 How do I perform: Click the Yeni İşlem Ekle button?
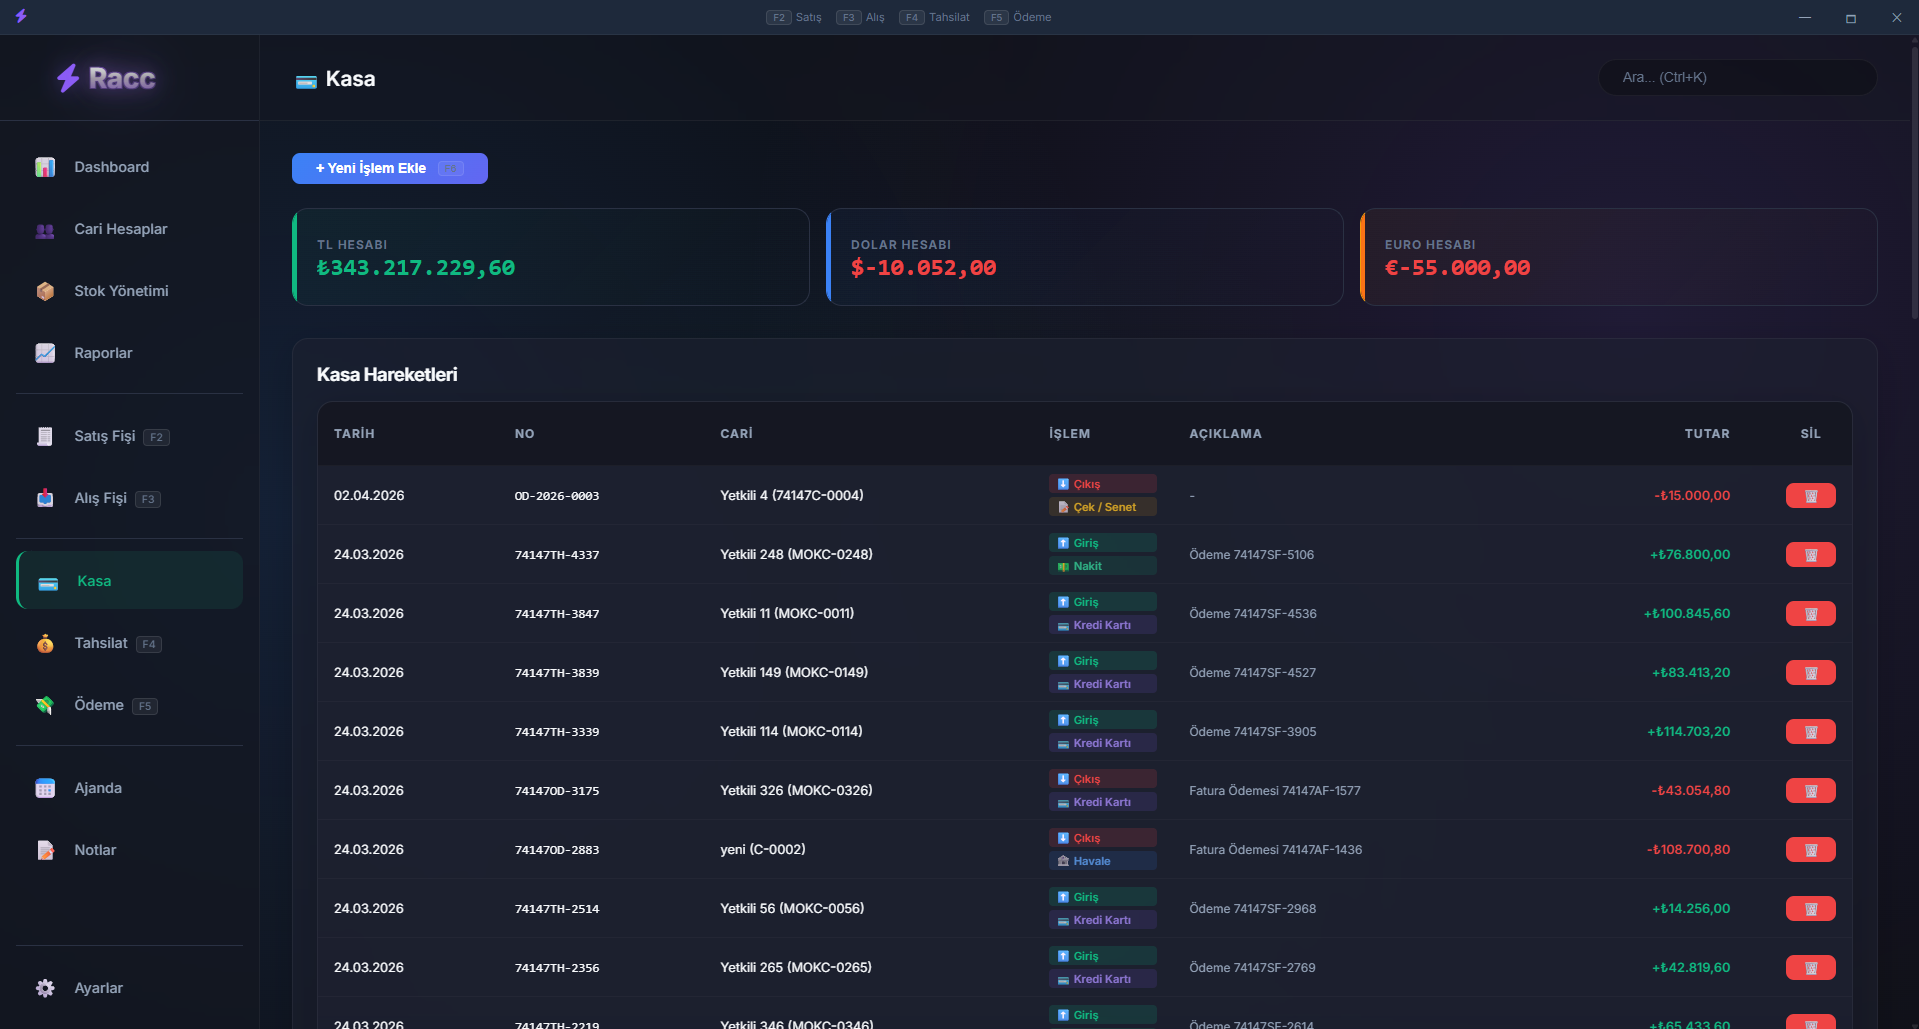point(389,168)
